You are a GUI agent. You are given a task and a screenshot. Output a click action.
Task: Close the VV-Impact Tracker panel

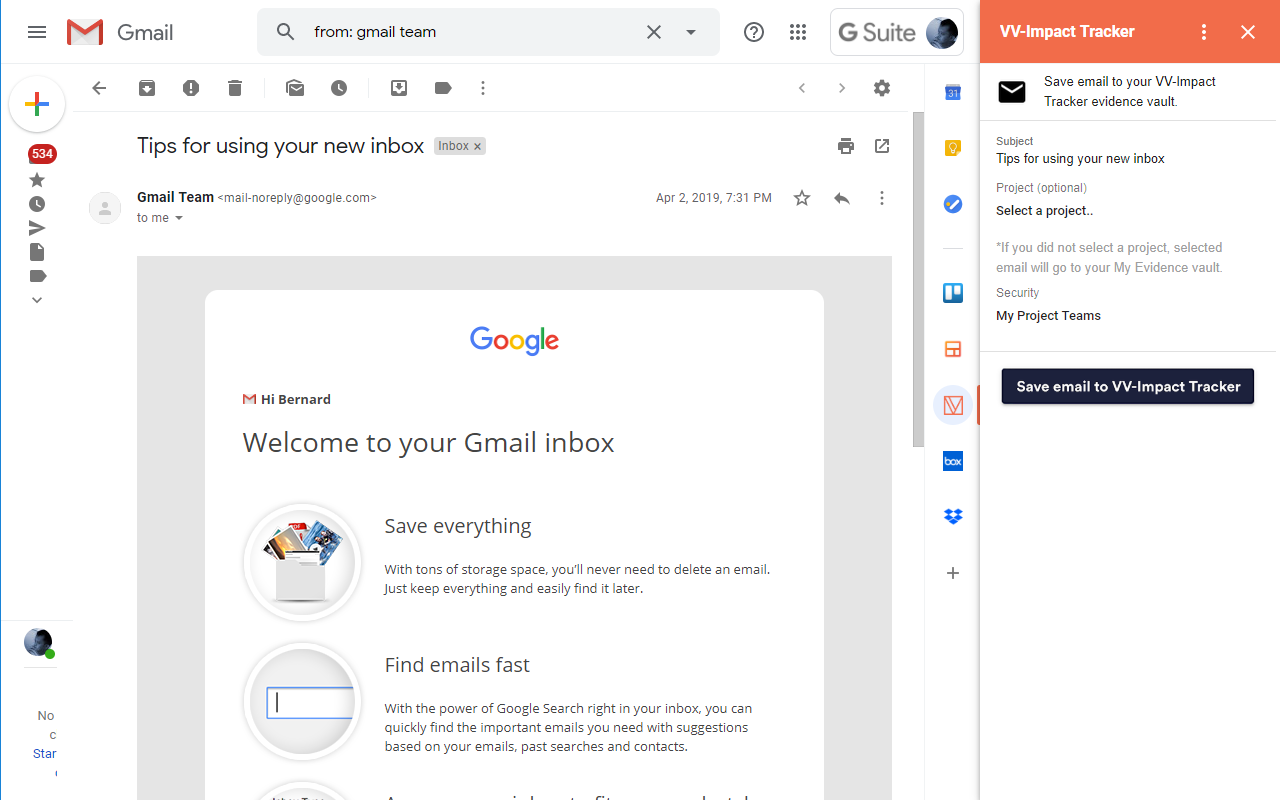tap(1248, 32)
